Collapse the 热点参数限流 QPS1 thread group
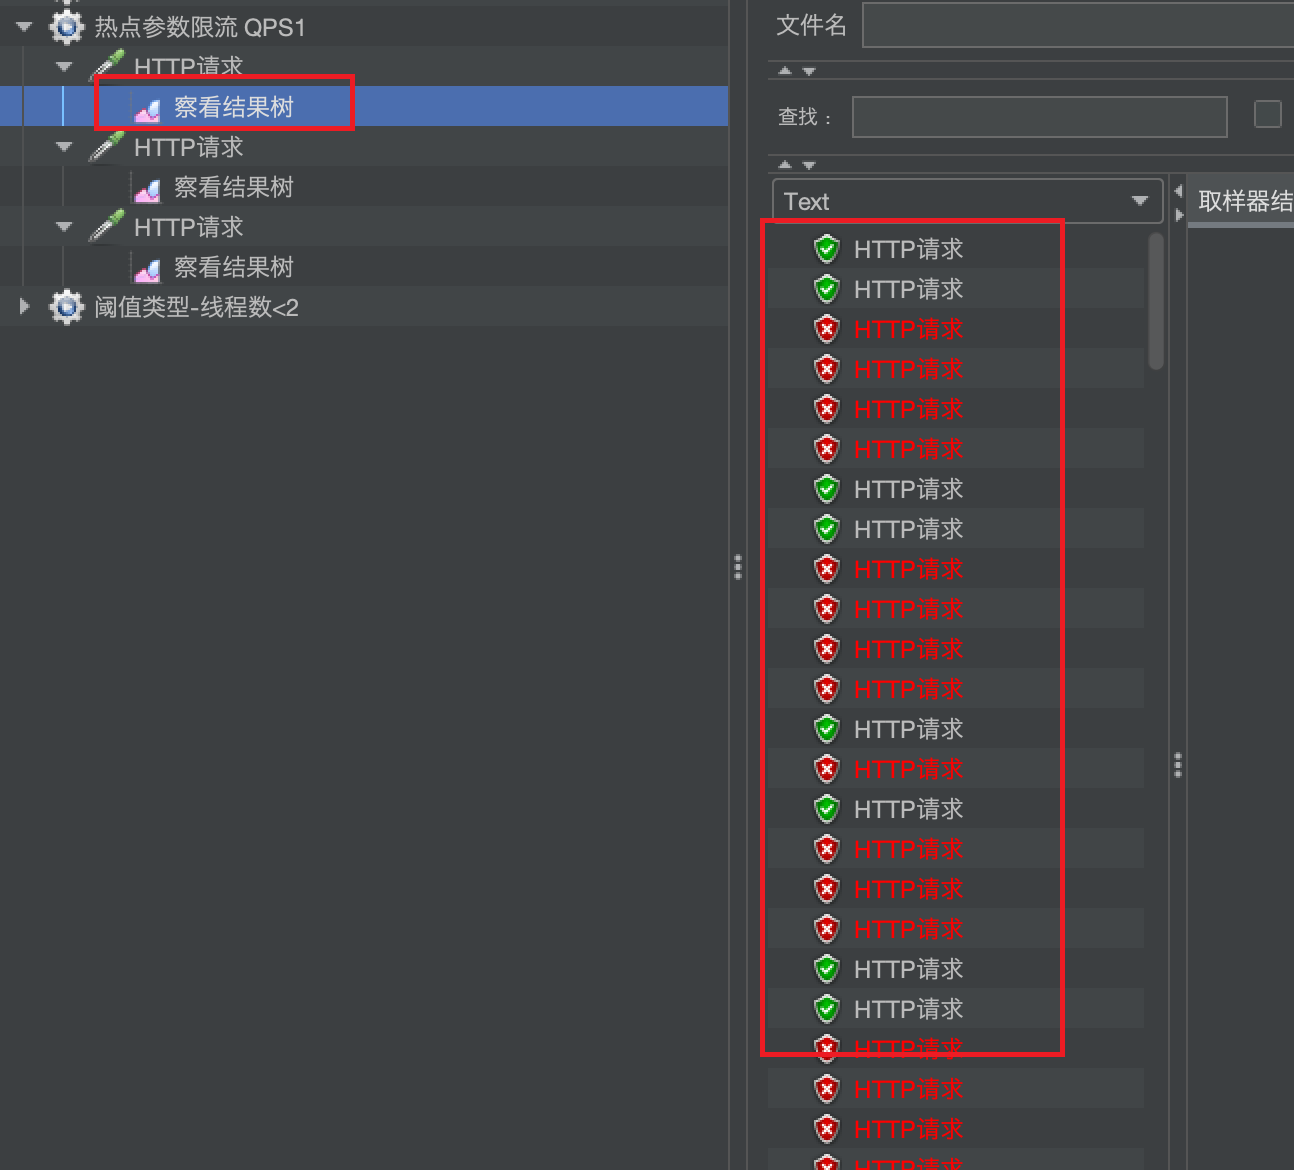 pos(24,27)
